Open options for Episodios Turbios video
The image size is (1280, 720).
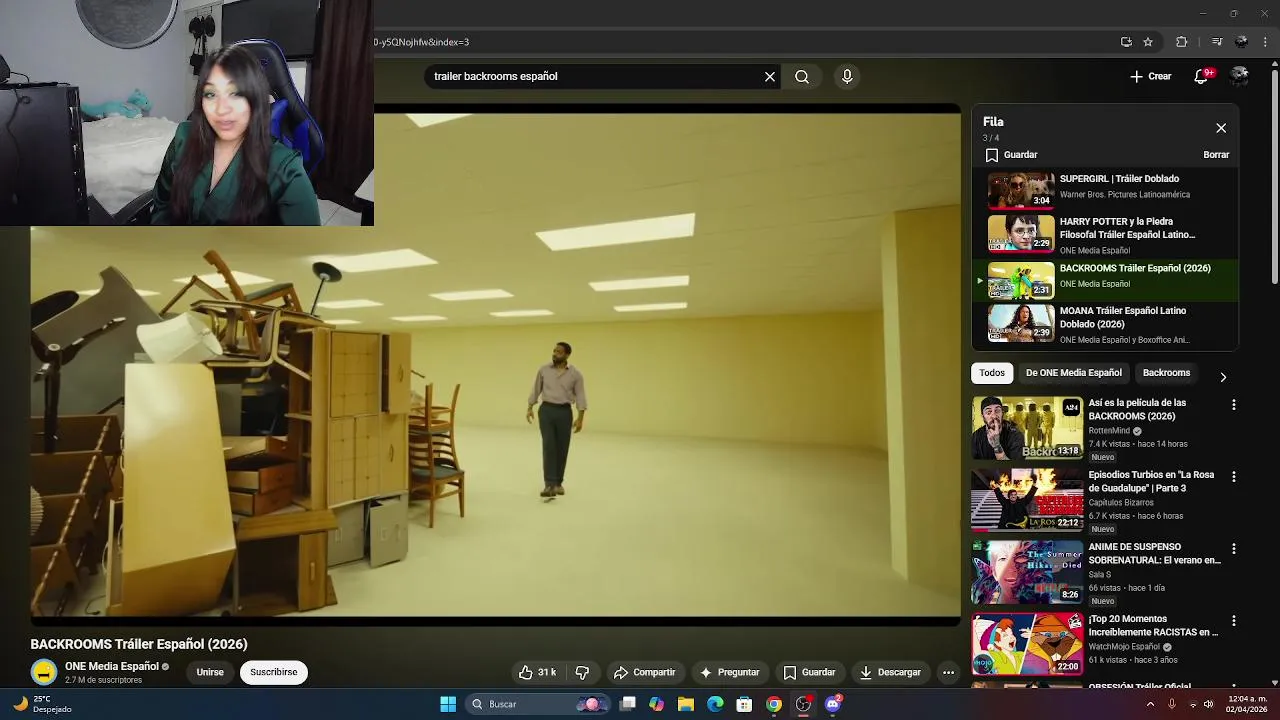click(1233, 477)
